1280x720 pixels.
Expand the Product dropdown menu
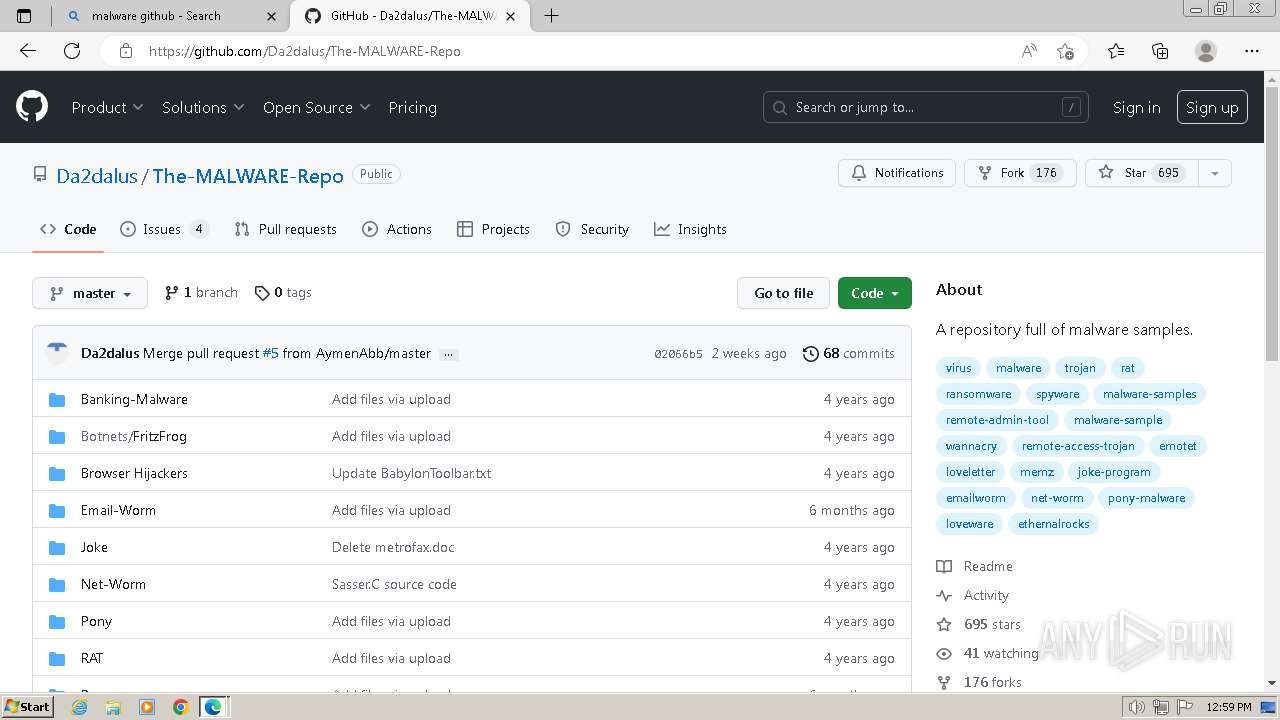pyautogui.click(x=107, y=107)
